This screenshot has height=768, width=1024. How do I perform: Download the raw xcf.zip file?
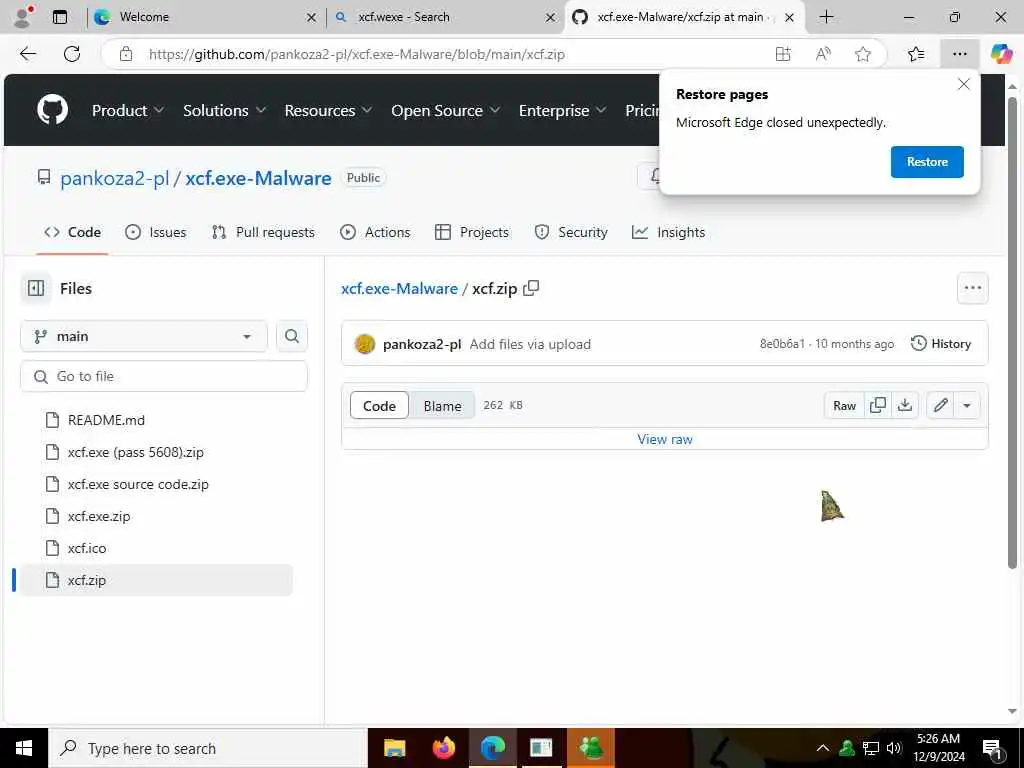[x=904, y=406]
